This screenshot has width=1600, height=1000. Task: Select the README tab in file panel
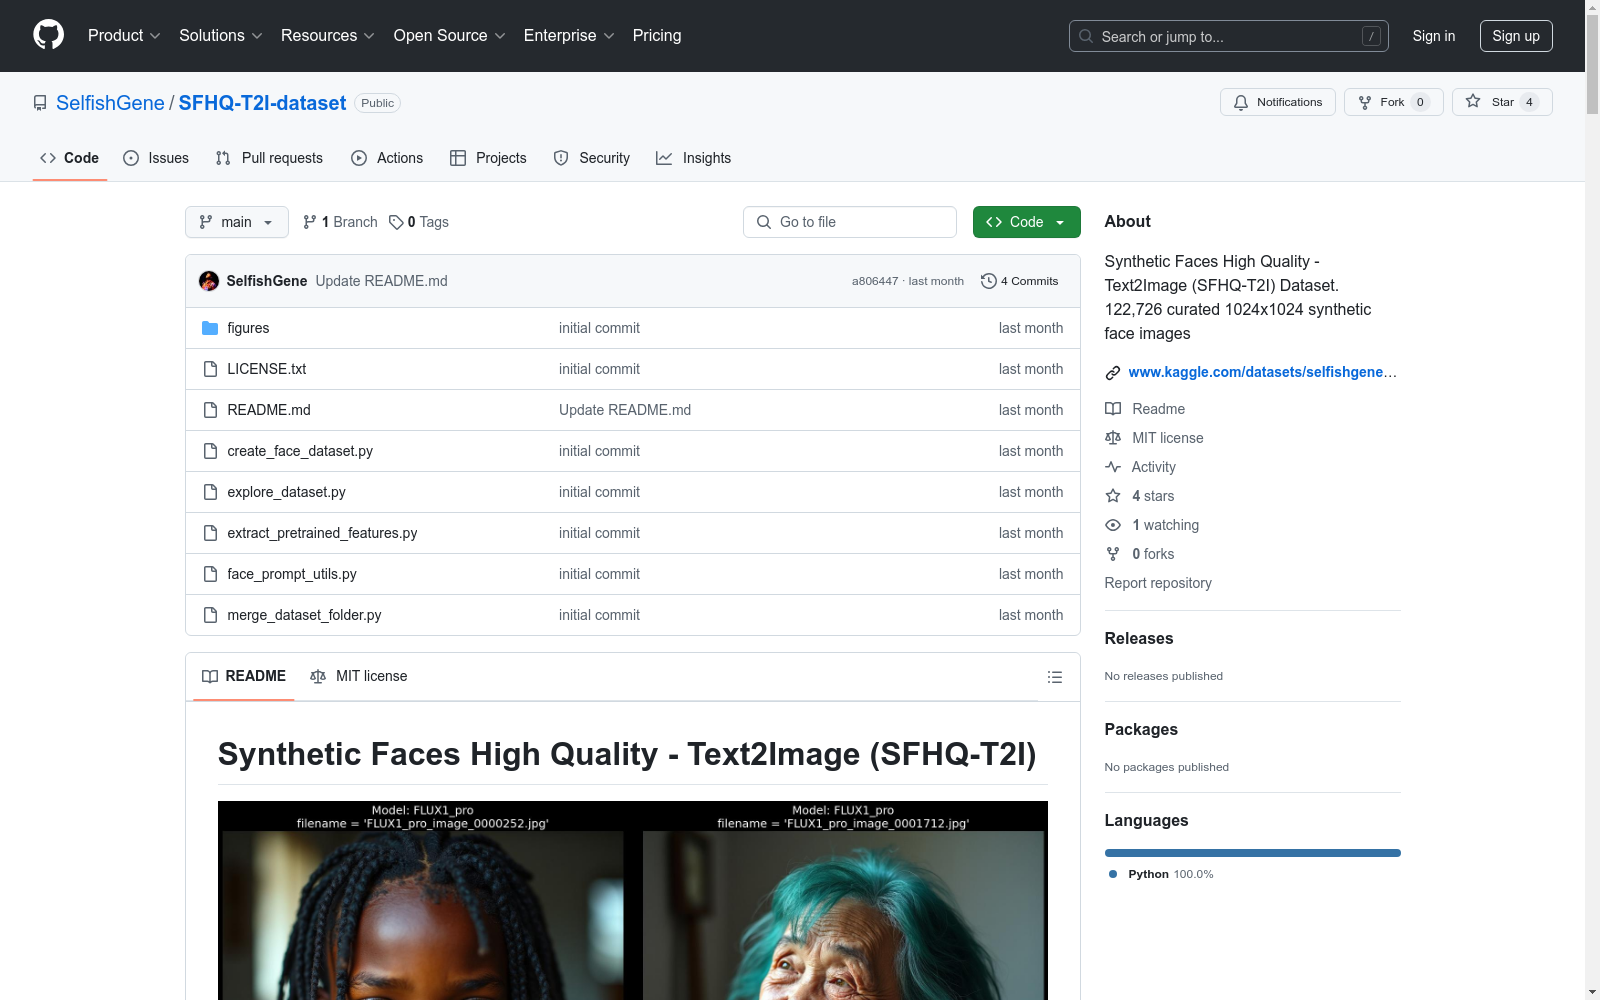tap(244, 677)
